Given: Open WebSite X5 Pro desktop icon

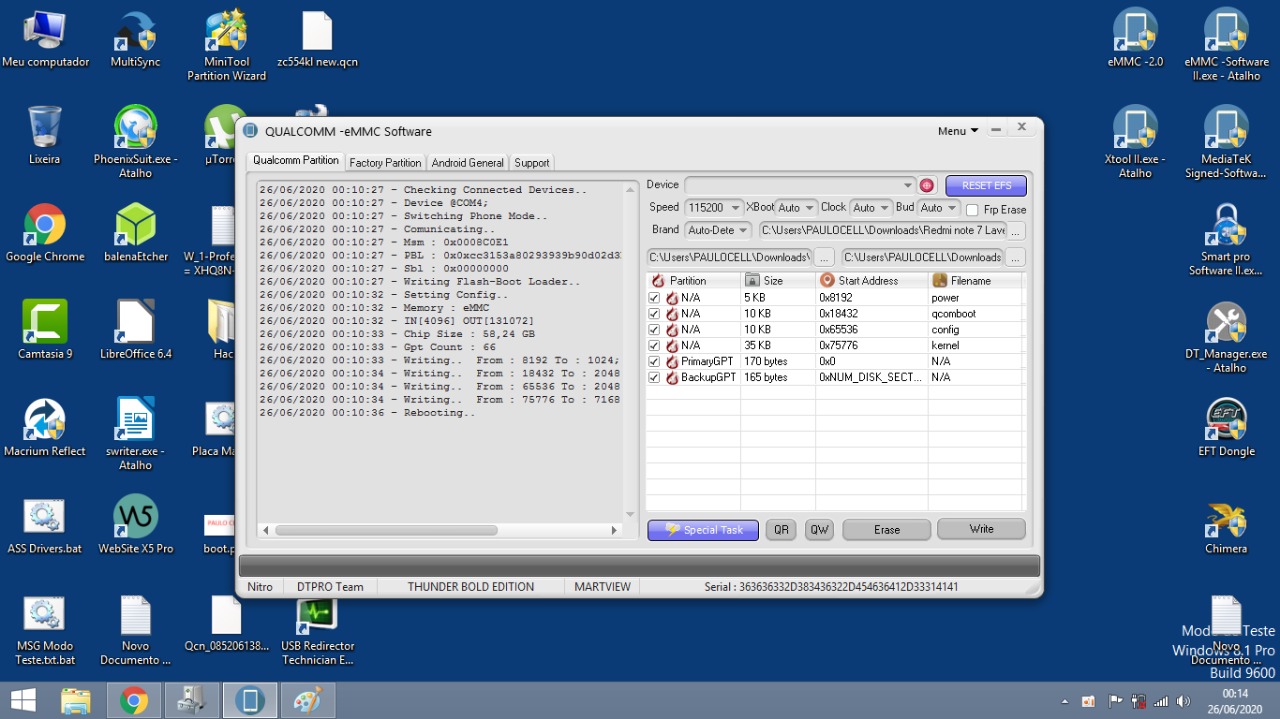Looking at the screenshot, I should pos(136,525).
